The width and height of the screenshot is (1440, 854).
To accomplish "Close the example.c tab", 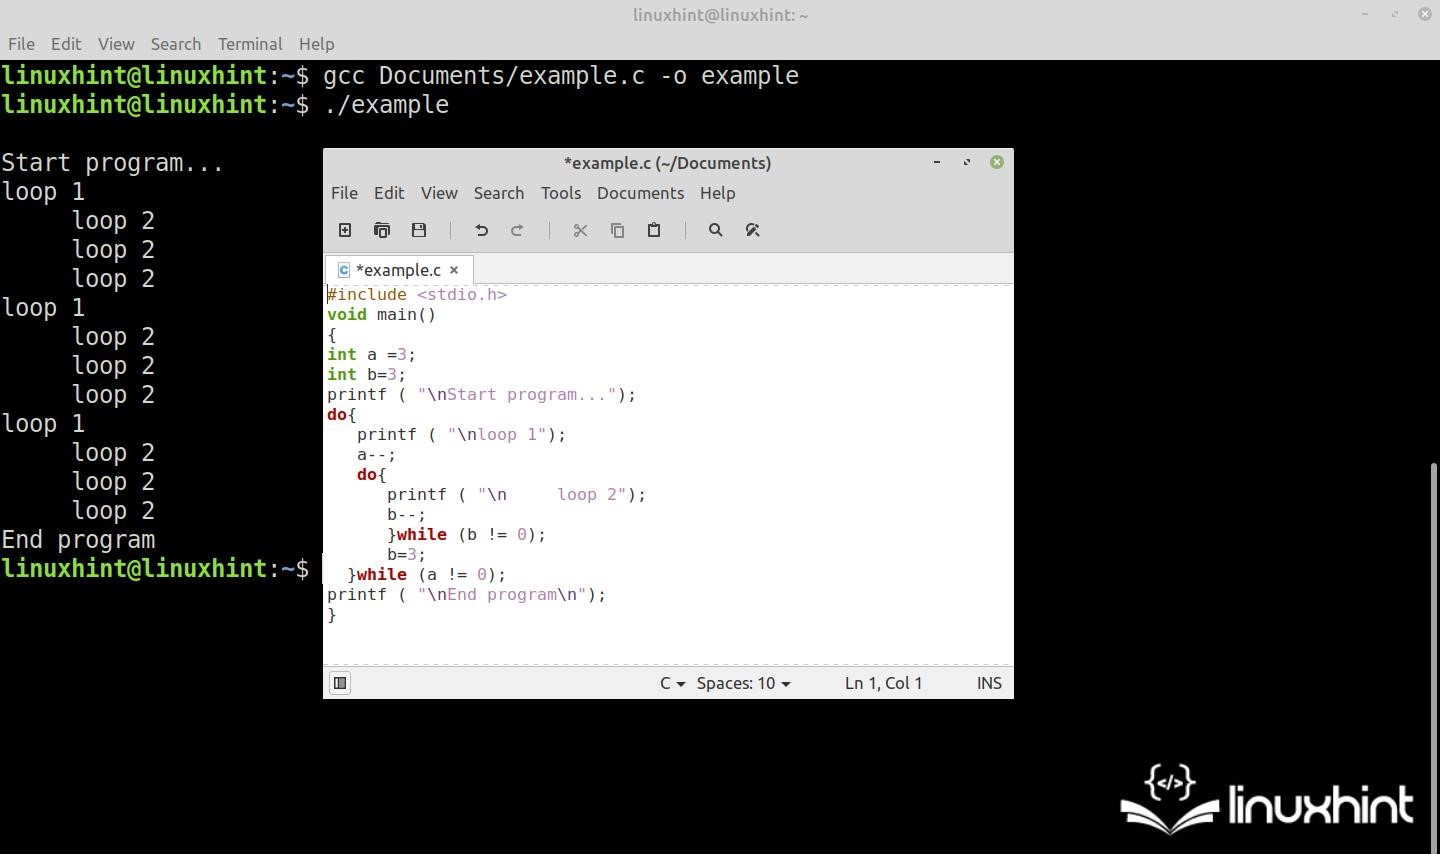I will tap(455, 270).
